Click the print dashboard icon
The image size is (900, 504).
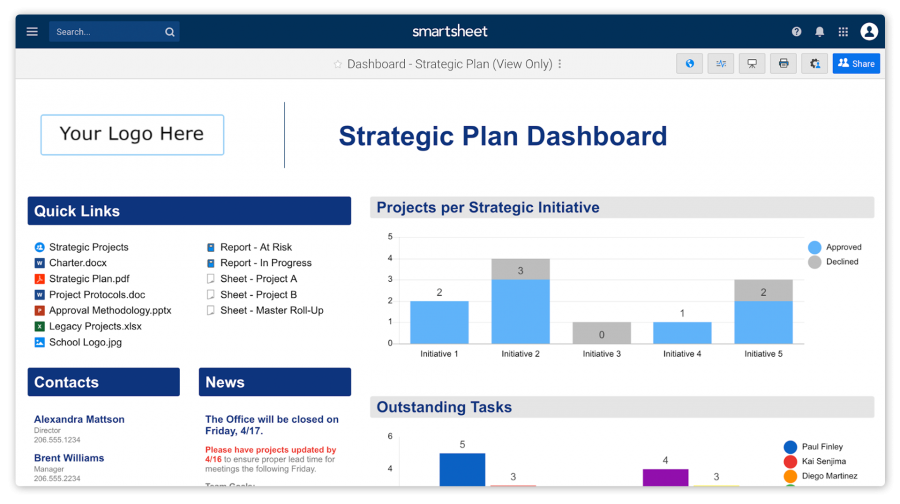784,64
